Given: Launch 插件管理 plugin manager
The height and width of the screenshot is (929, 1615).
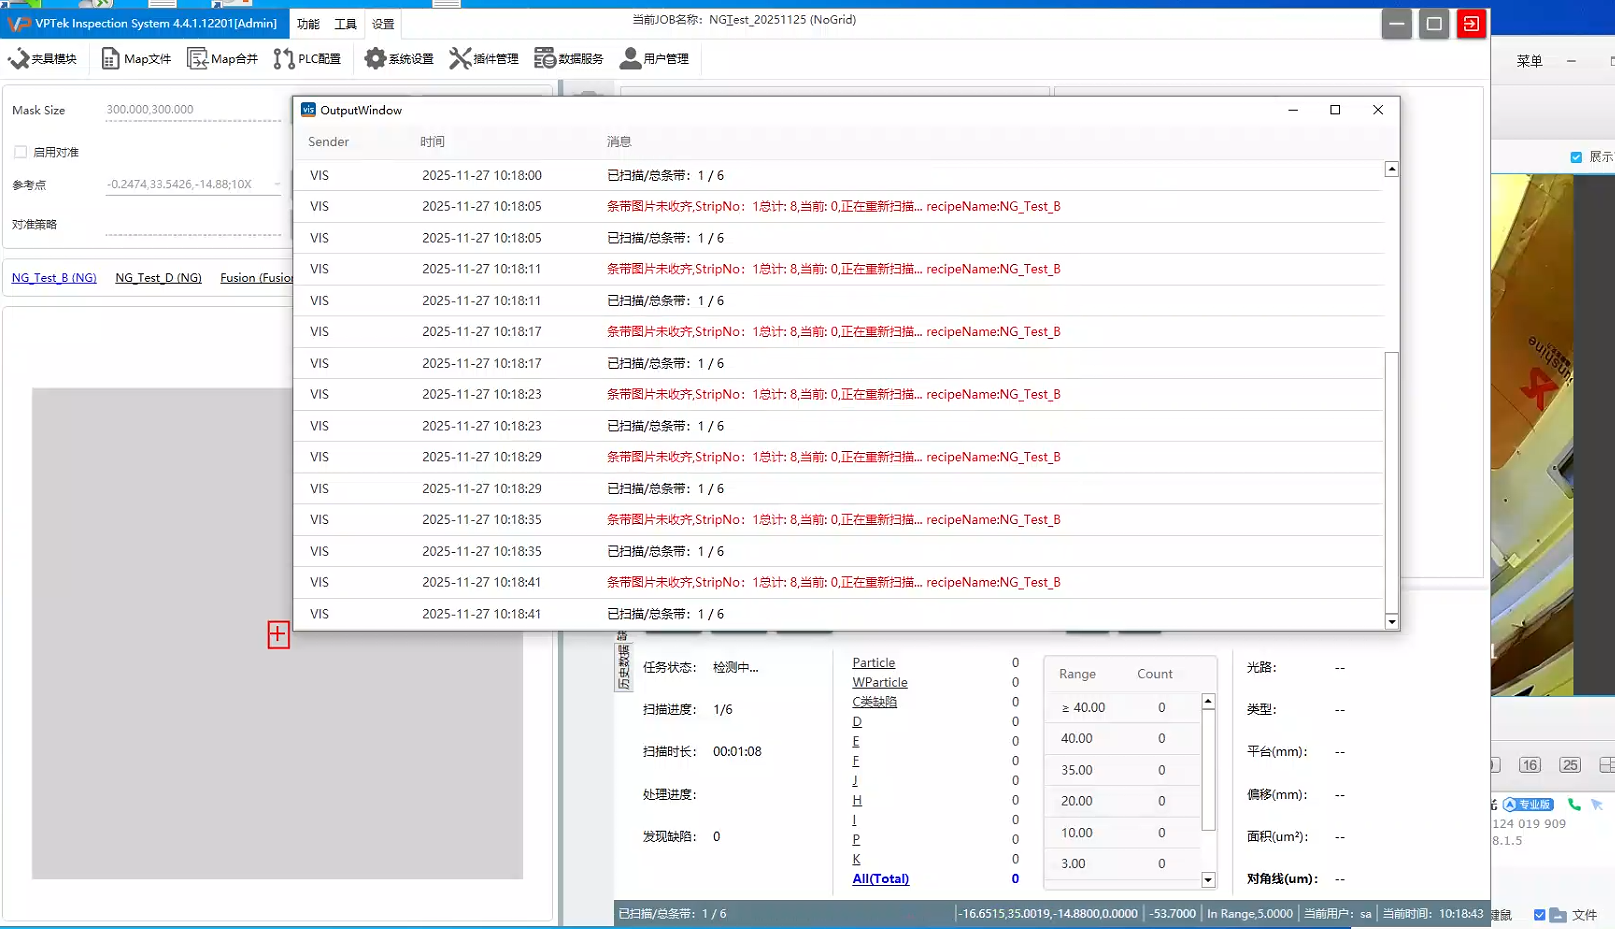Looking at the screenshot, I should click(x=484, y=59).
